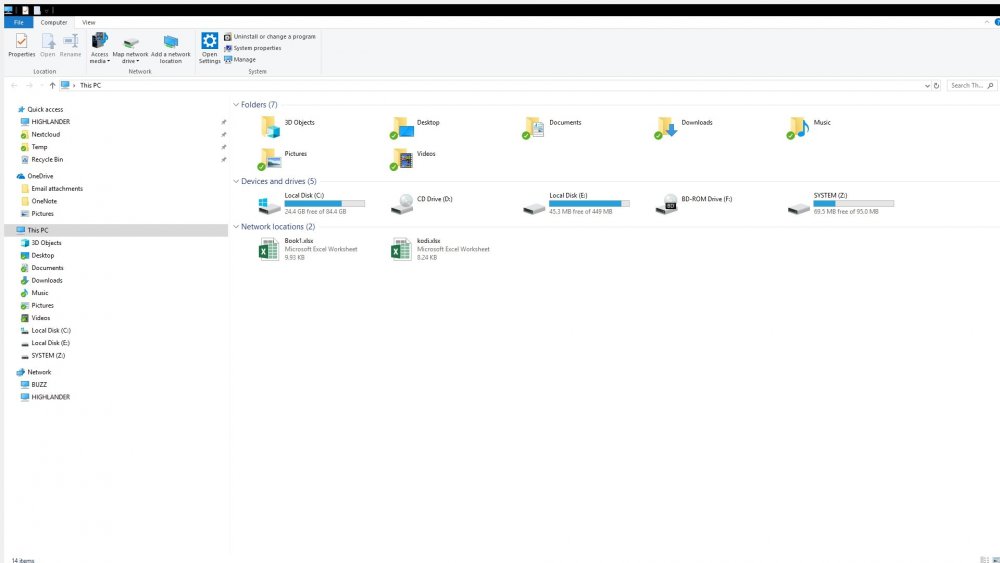Select OneDrive in the navigation pane

click(40, 177)
